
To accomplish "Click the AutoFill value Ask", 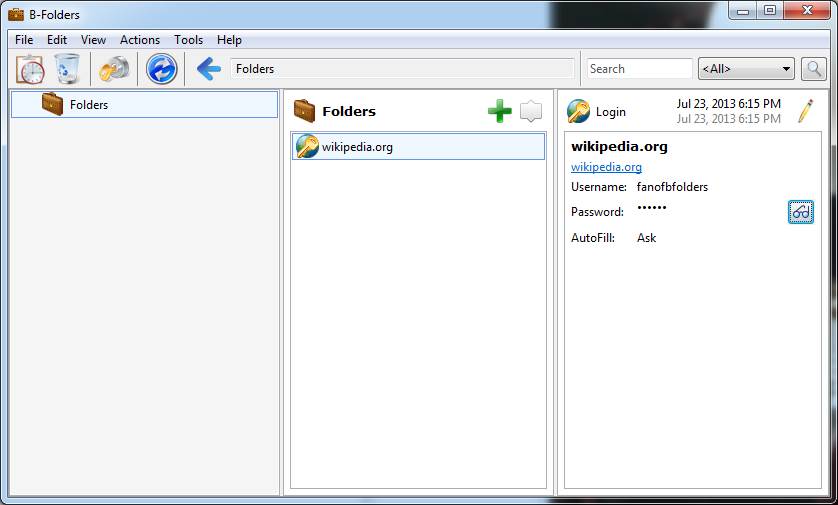I will [x=647, y=238].
